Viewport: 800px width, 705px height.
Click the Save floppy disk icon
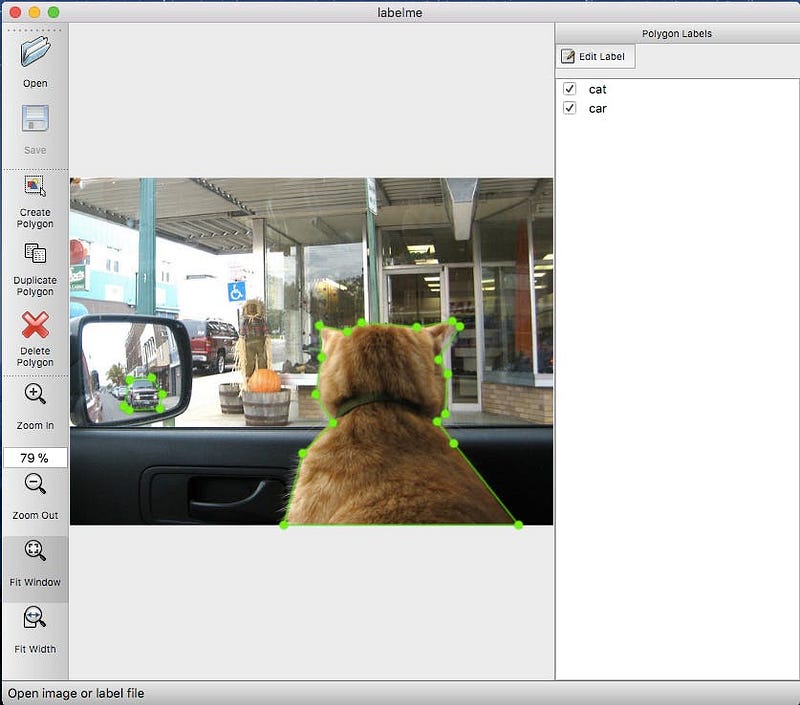tap(35, 118)
